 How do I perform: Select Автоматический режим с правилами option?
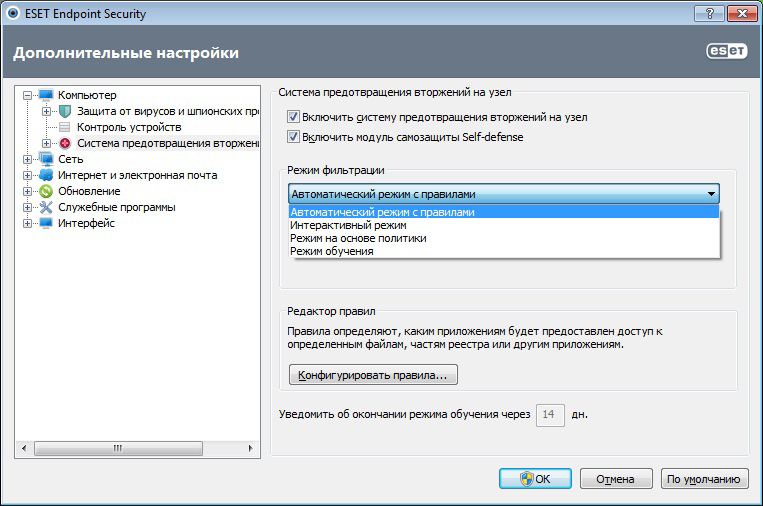[x=504, y=212]
